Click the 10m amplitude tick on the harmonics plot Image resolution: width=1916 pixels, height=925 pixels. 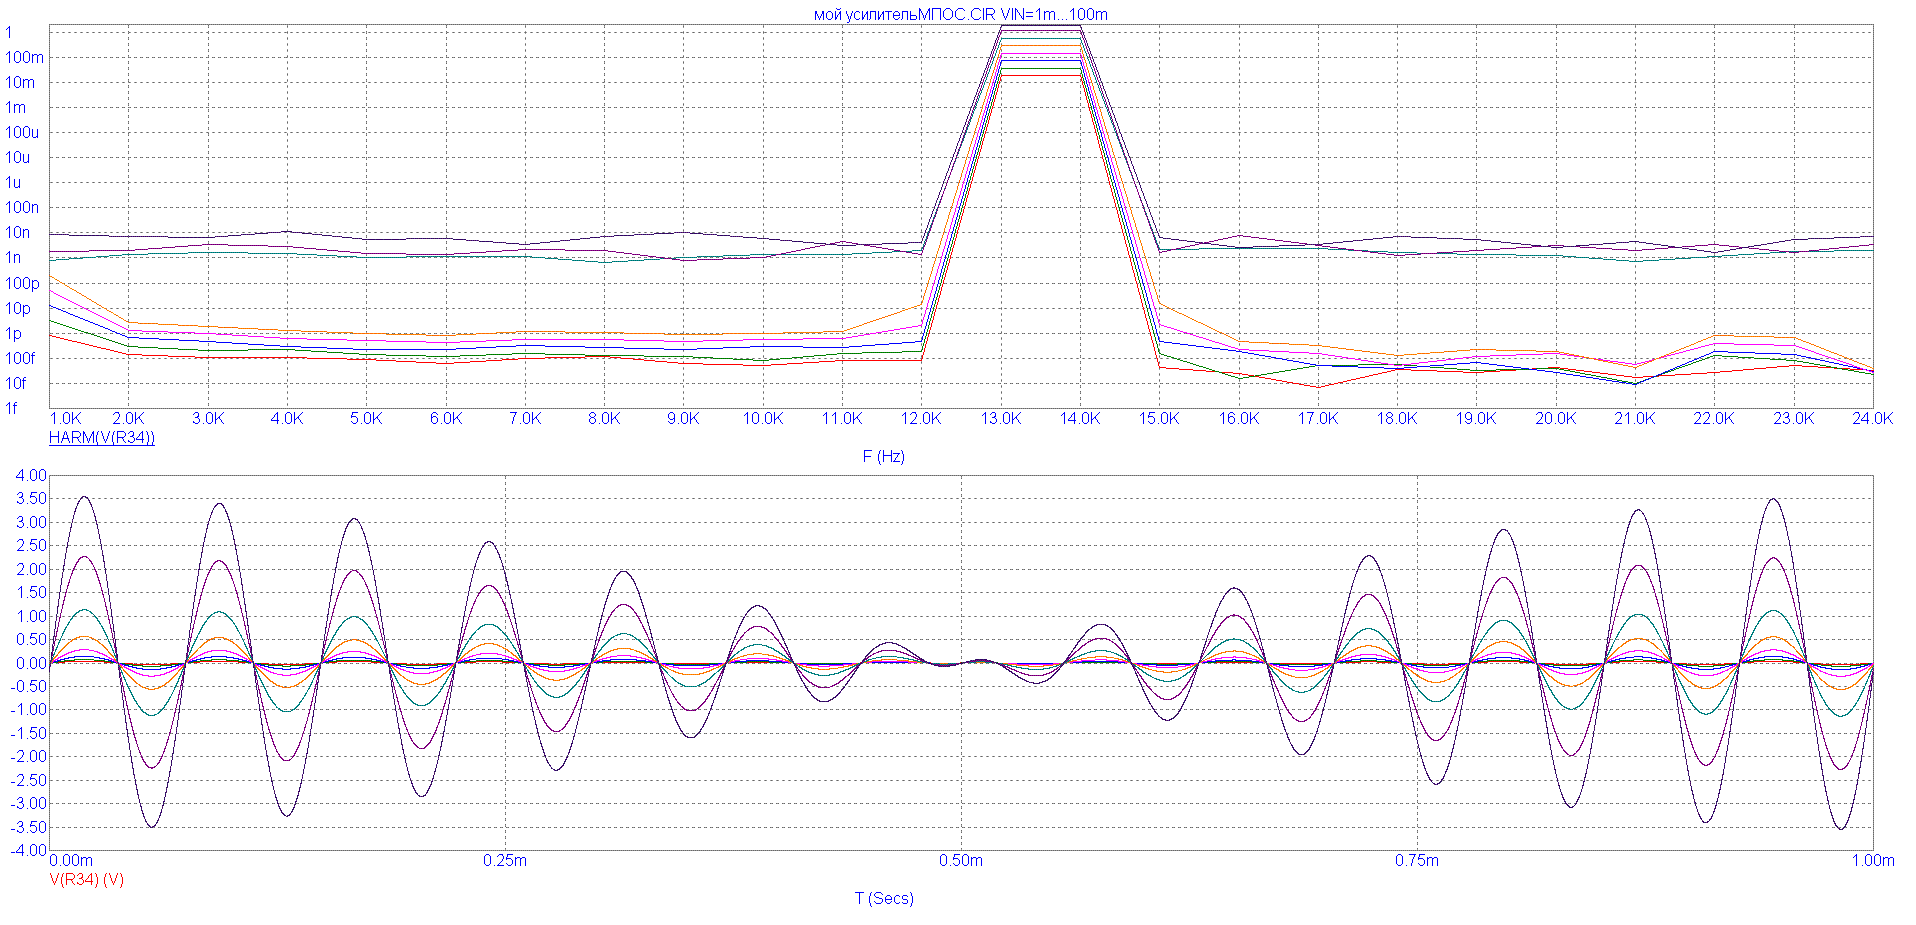point(20,82)
